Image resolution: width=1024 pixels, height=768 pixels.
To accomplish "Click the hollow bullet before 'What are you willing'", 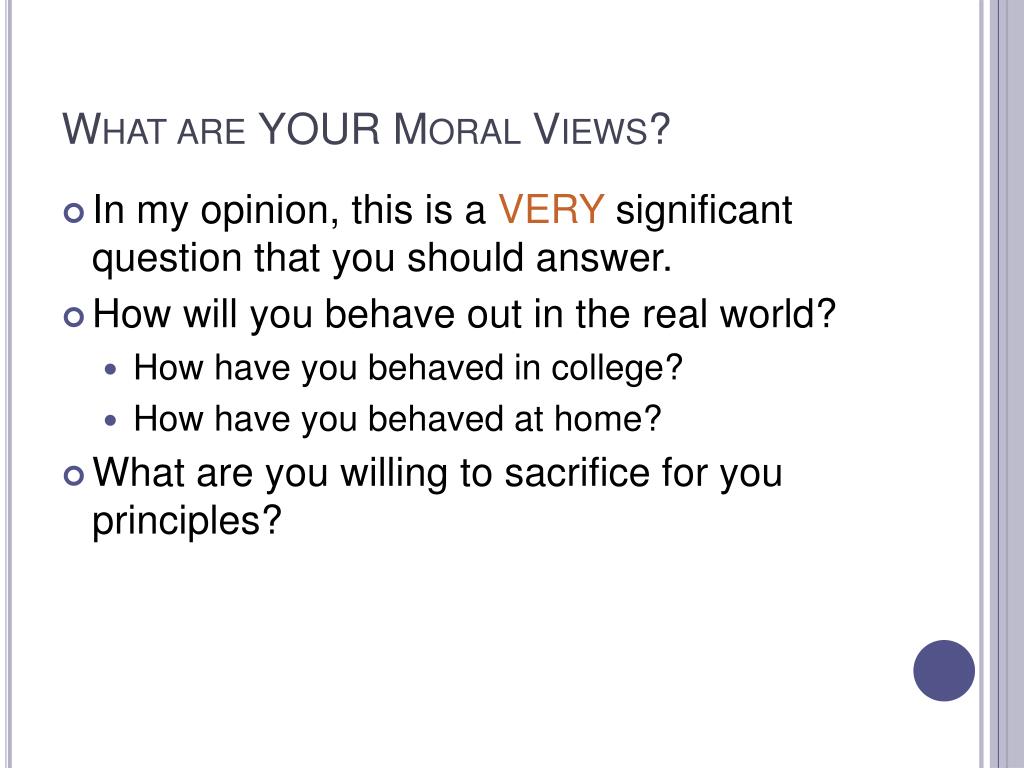I will (x=74, y=475).
